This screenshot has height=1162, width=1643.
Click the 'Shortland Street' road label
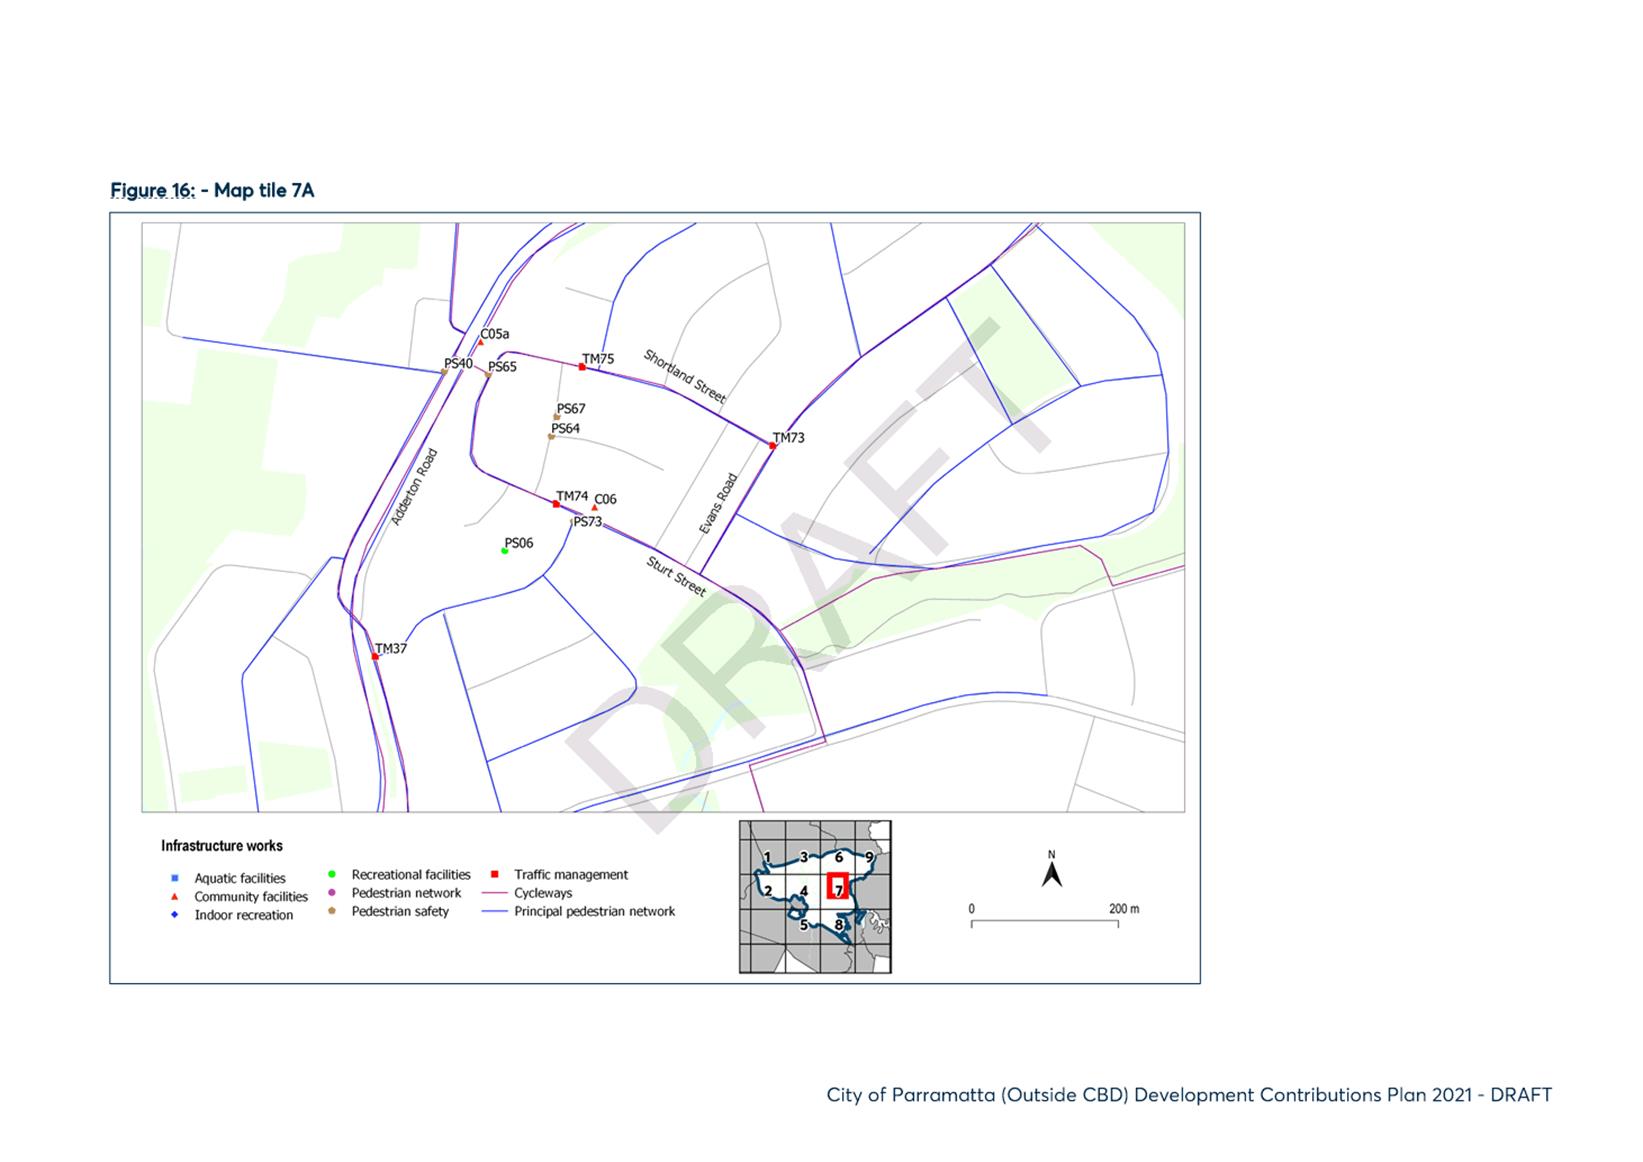click(685, 376)
